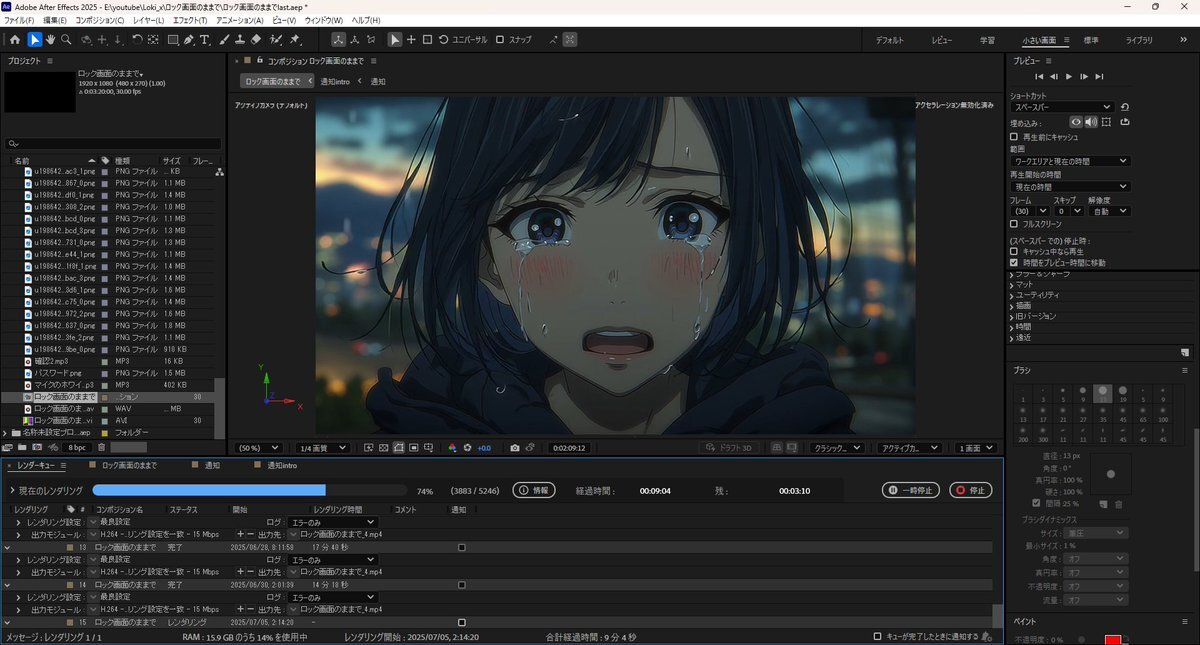Click the Project panel search field
The image size is (1200, 645).
point(113,144)
